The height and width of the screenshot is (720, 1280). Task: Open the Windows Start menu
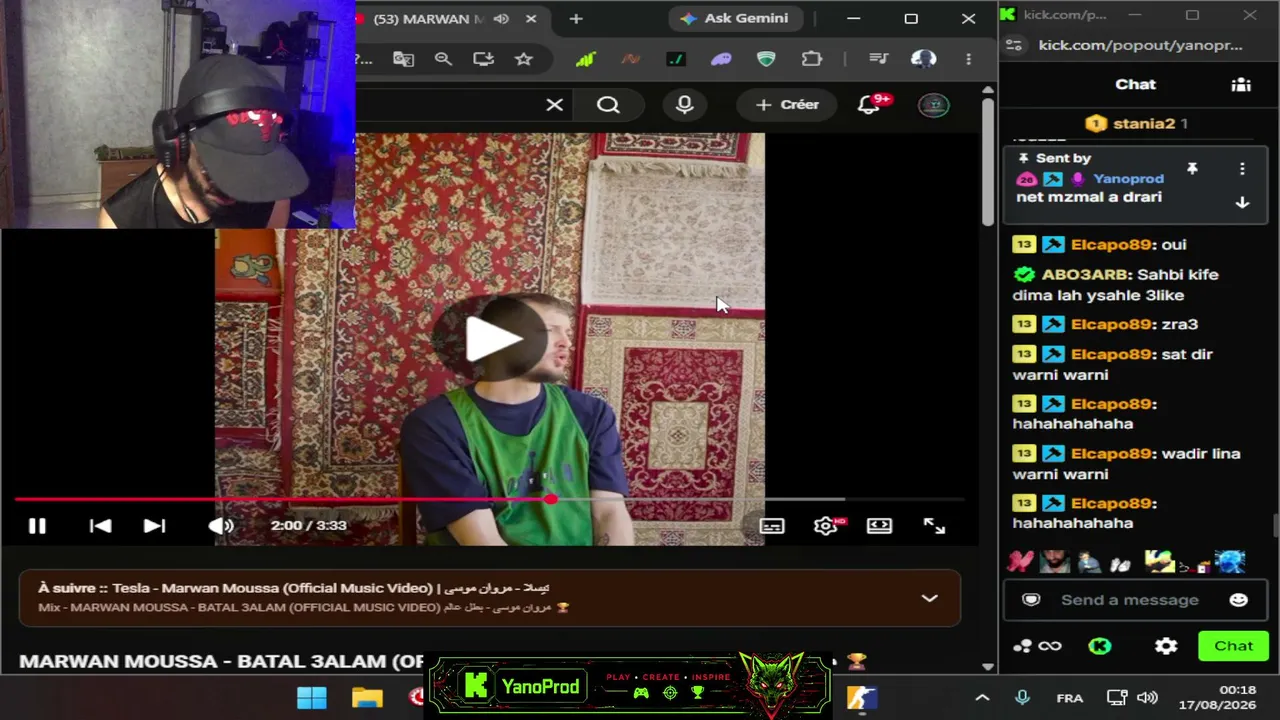click(311, 697)
